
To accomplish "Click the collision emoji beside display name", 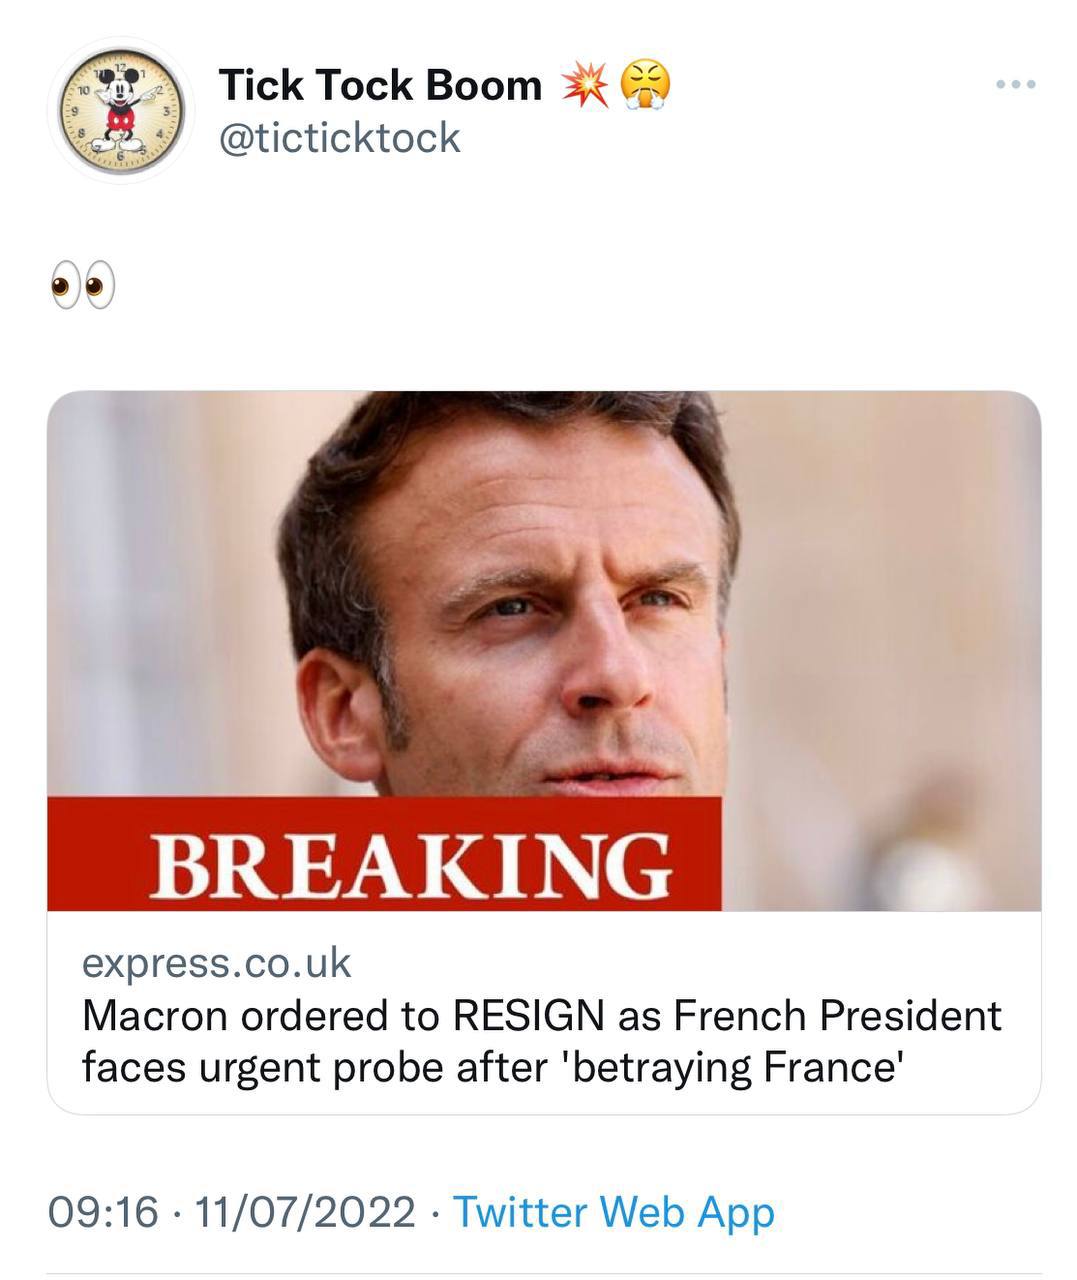I will coord(586,86).
